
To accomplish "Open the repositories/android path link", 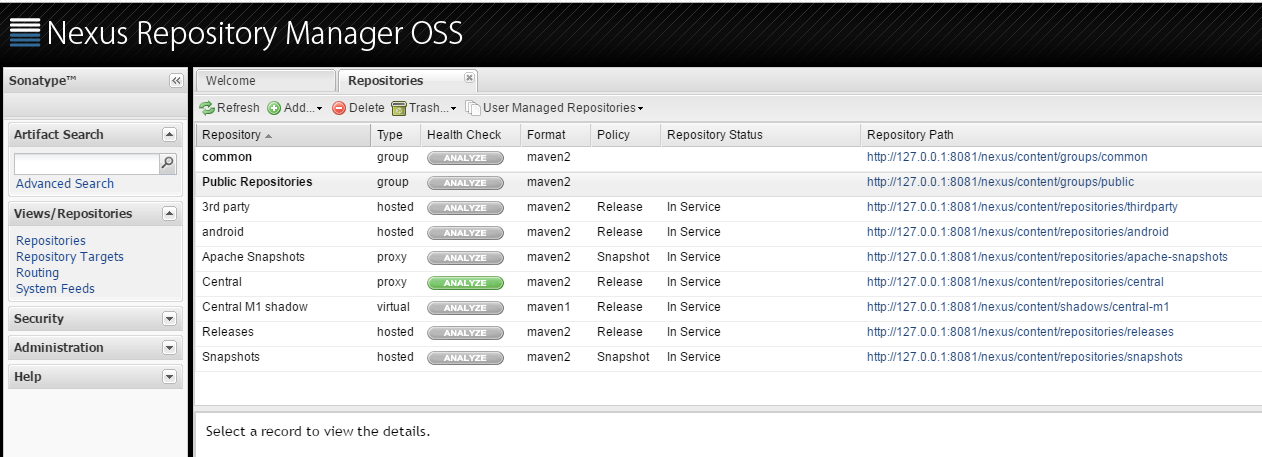I will click(x=1017, y=232).
